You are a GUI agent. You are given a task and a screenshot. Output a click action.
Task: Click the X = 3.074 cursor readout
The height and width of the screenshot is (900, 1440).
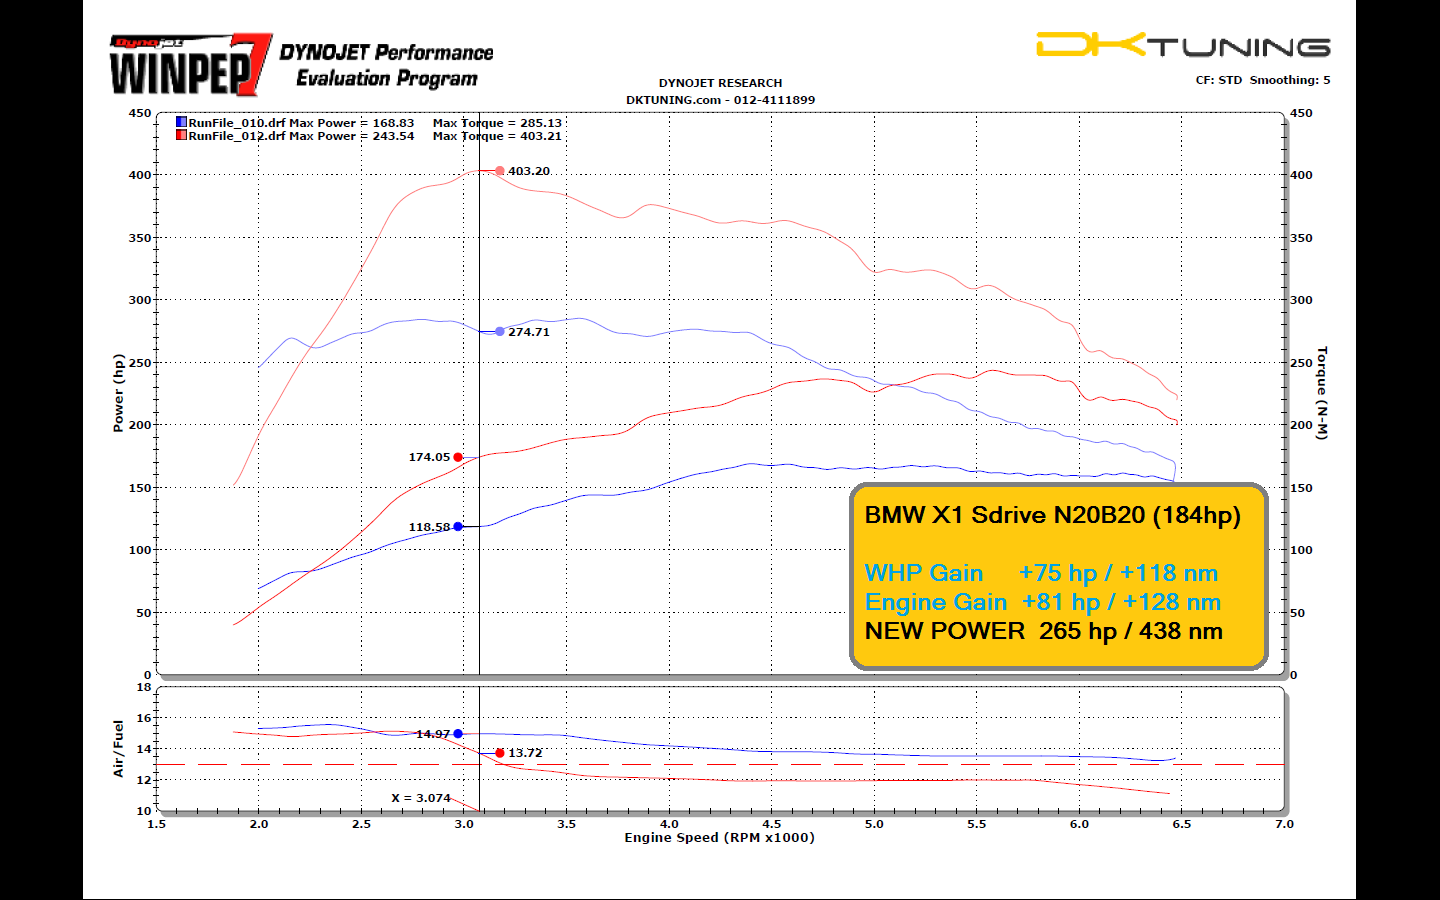(420, 798)
